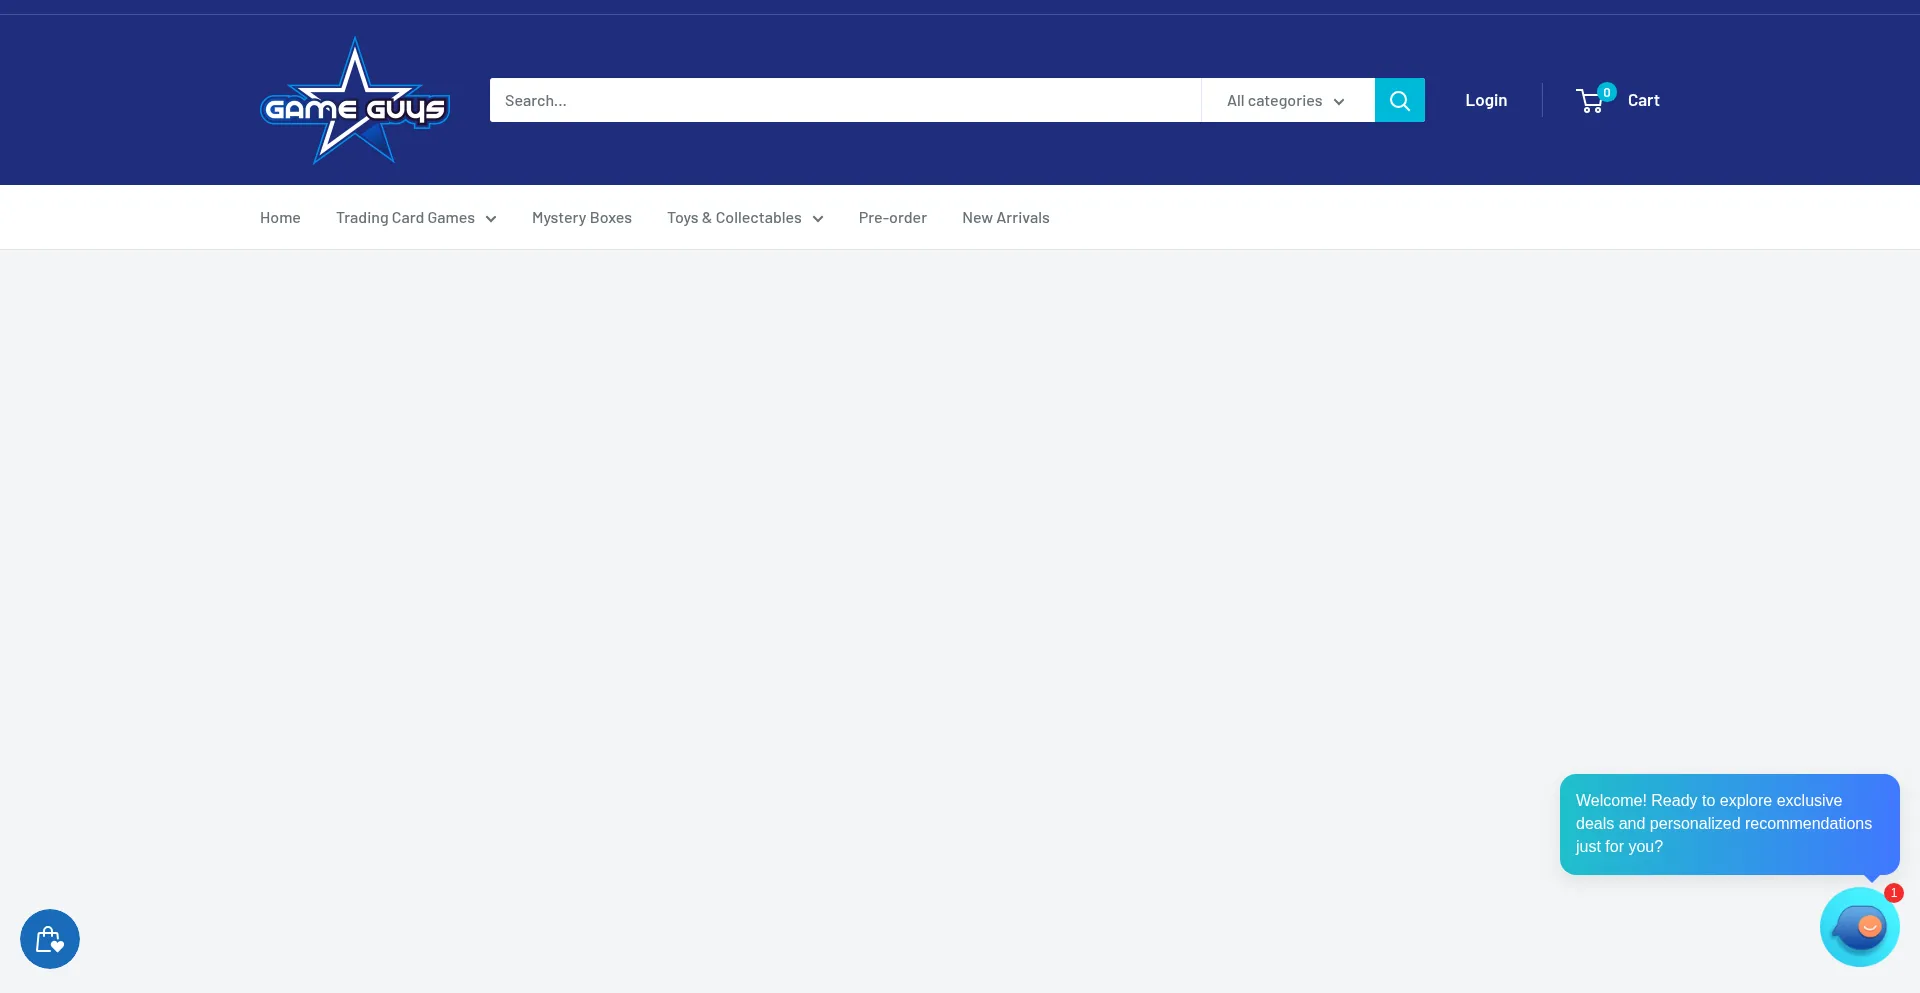
Task: Expand the All categories dropdown
Action: 1286,101
